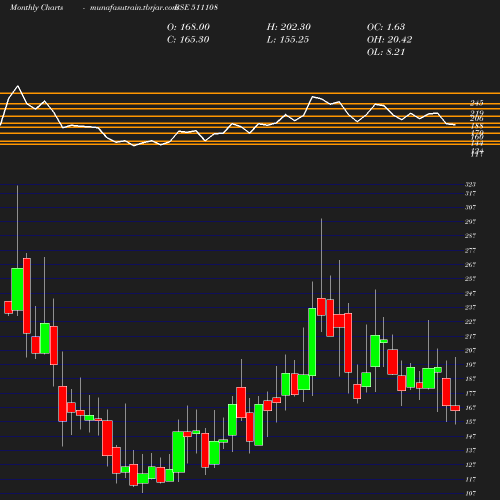
Task: Click the 227 price axis label
Action: point(470,322)
